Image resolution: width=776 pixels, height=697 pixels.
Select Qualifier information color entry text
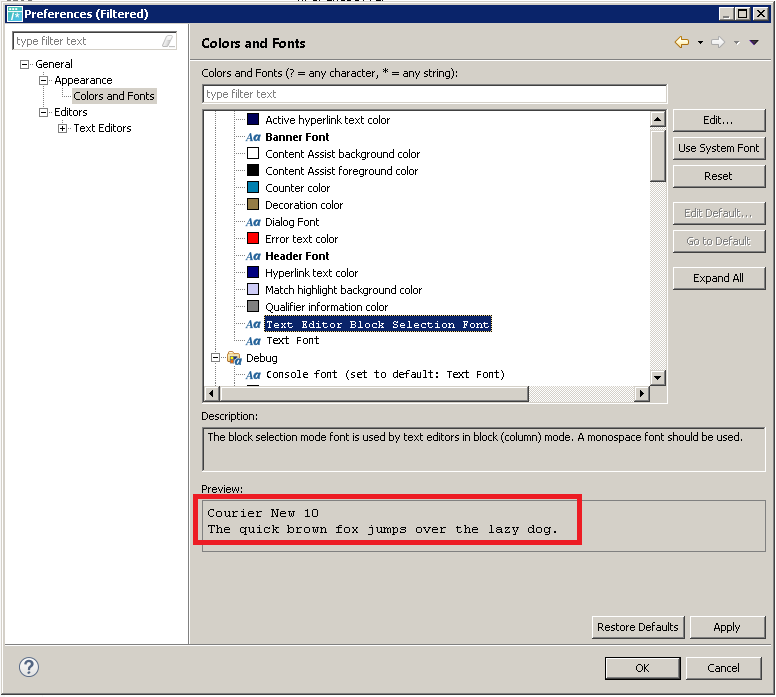pyautogui.click(x=327, y=307)
